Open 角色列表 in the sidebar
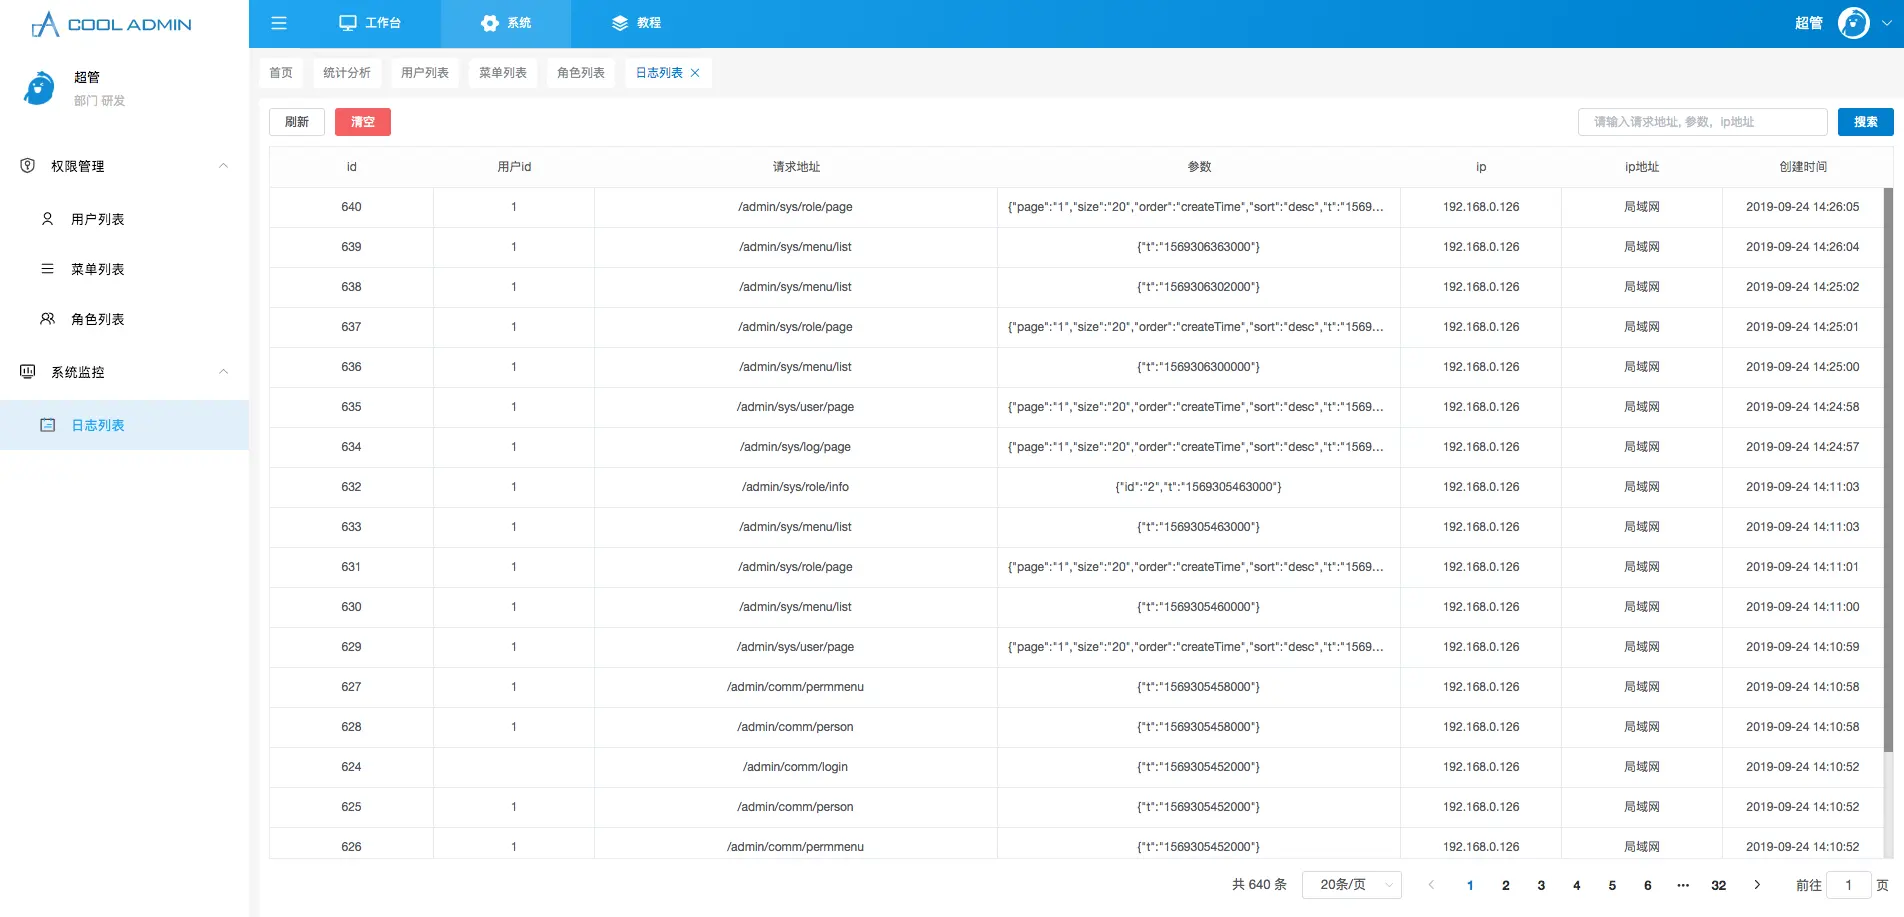 click(124, 319)
